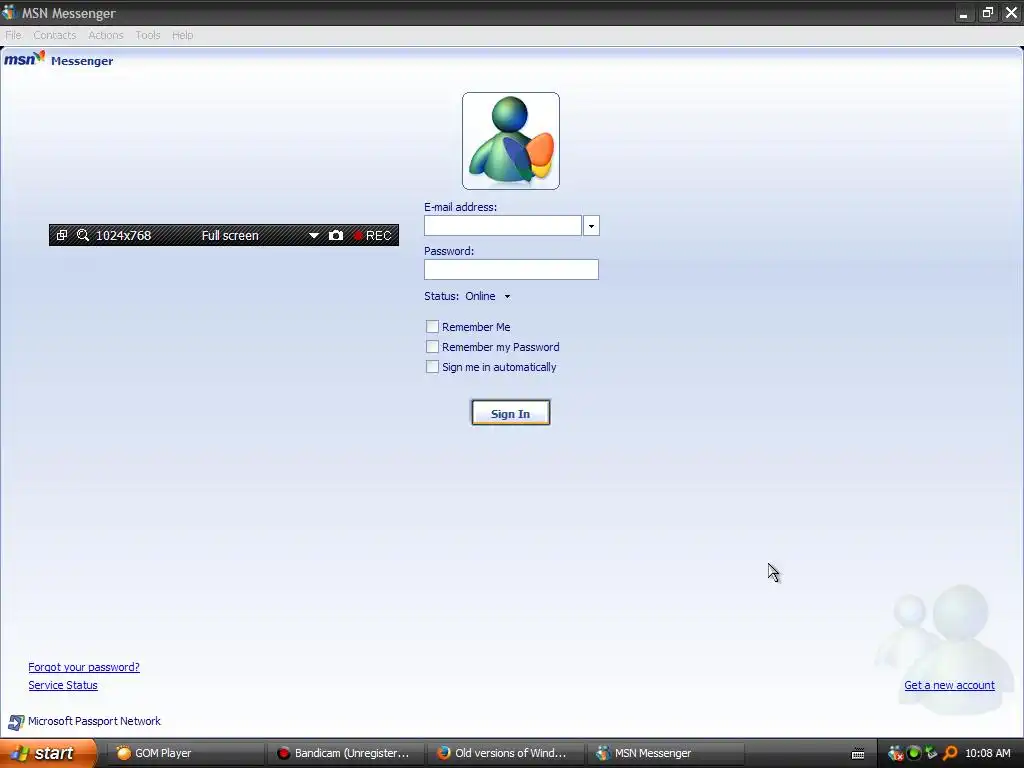This screenshot has width=1024, height=768.
Task: Click the Bandicam magnifier find-window icon
Action: tap(83, 235)
